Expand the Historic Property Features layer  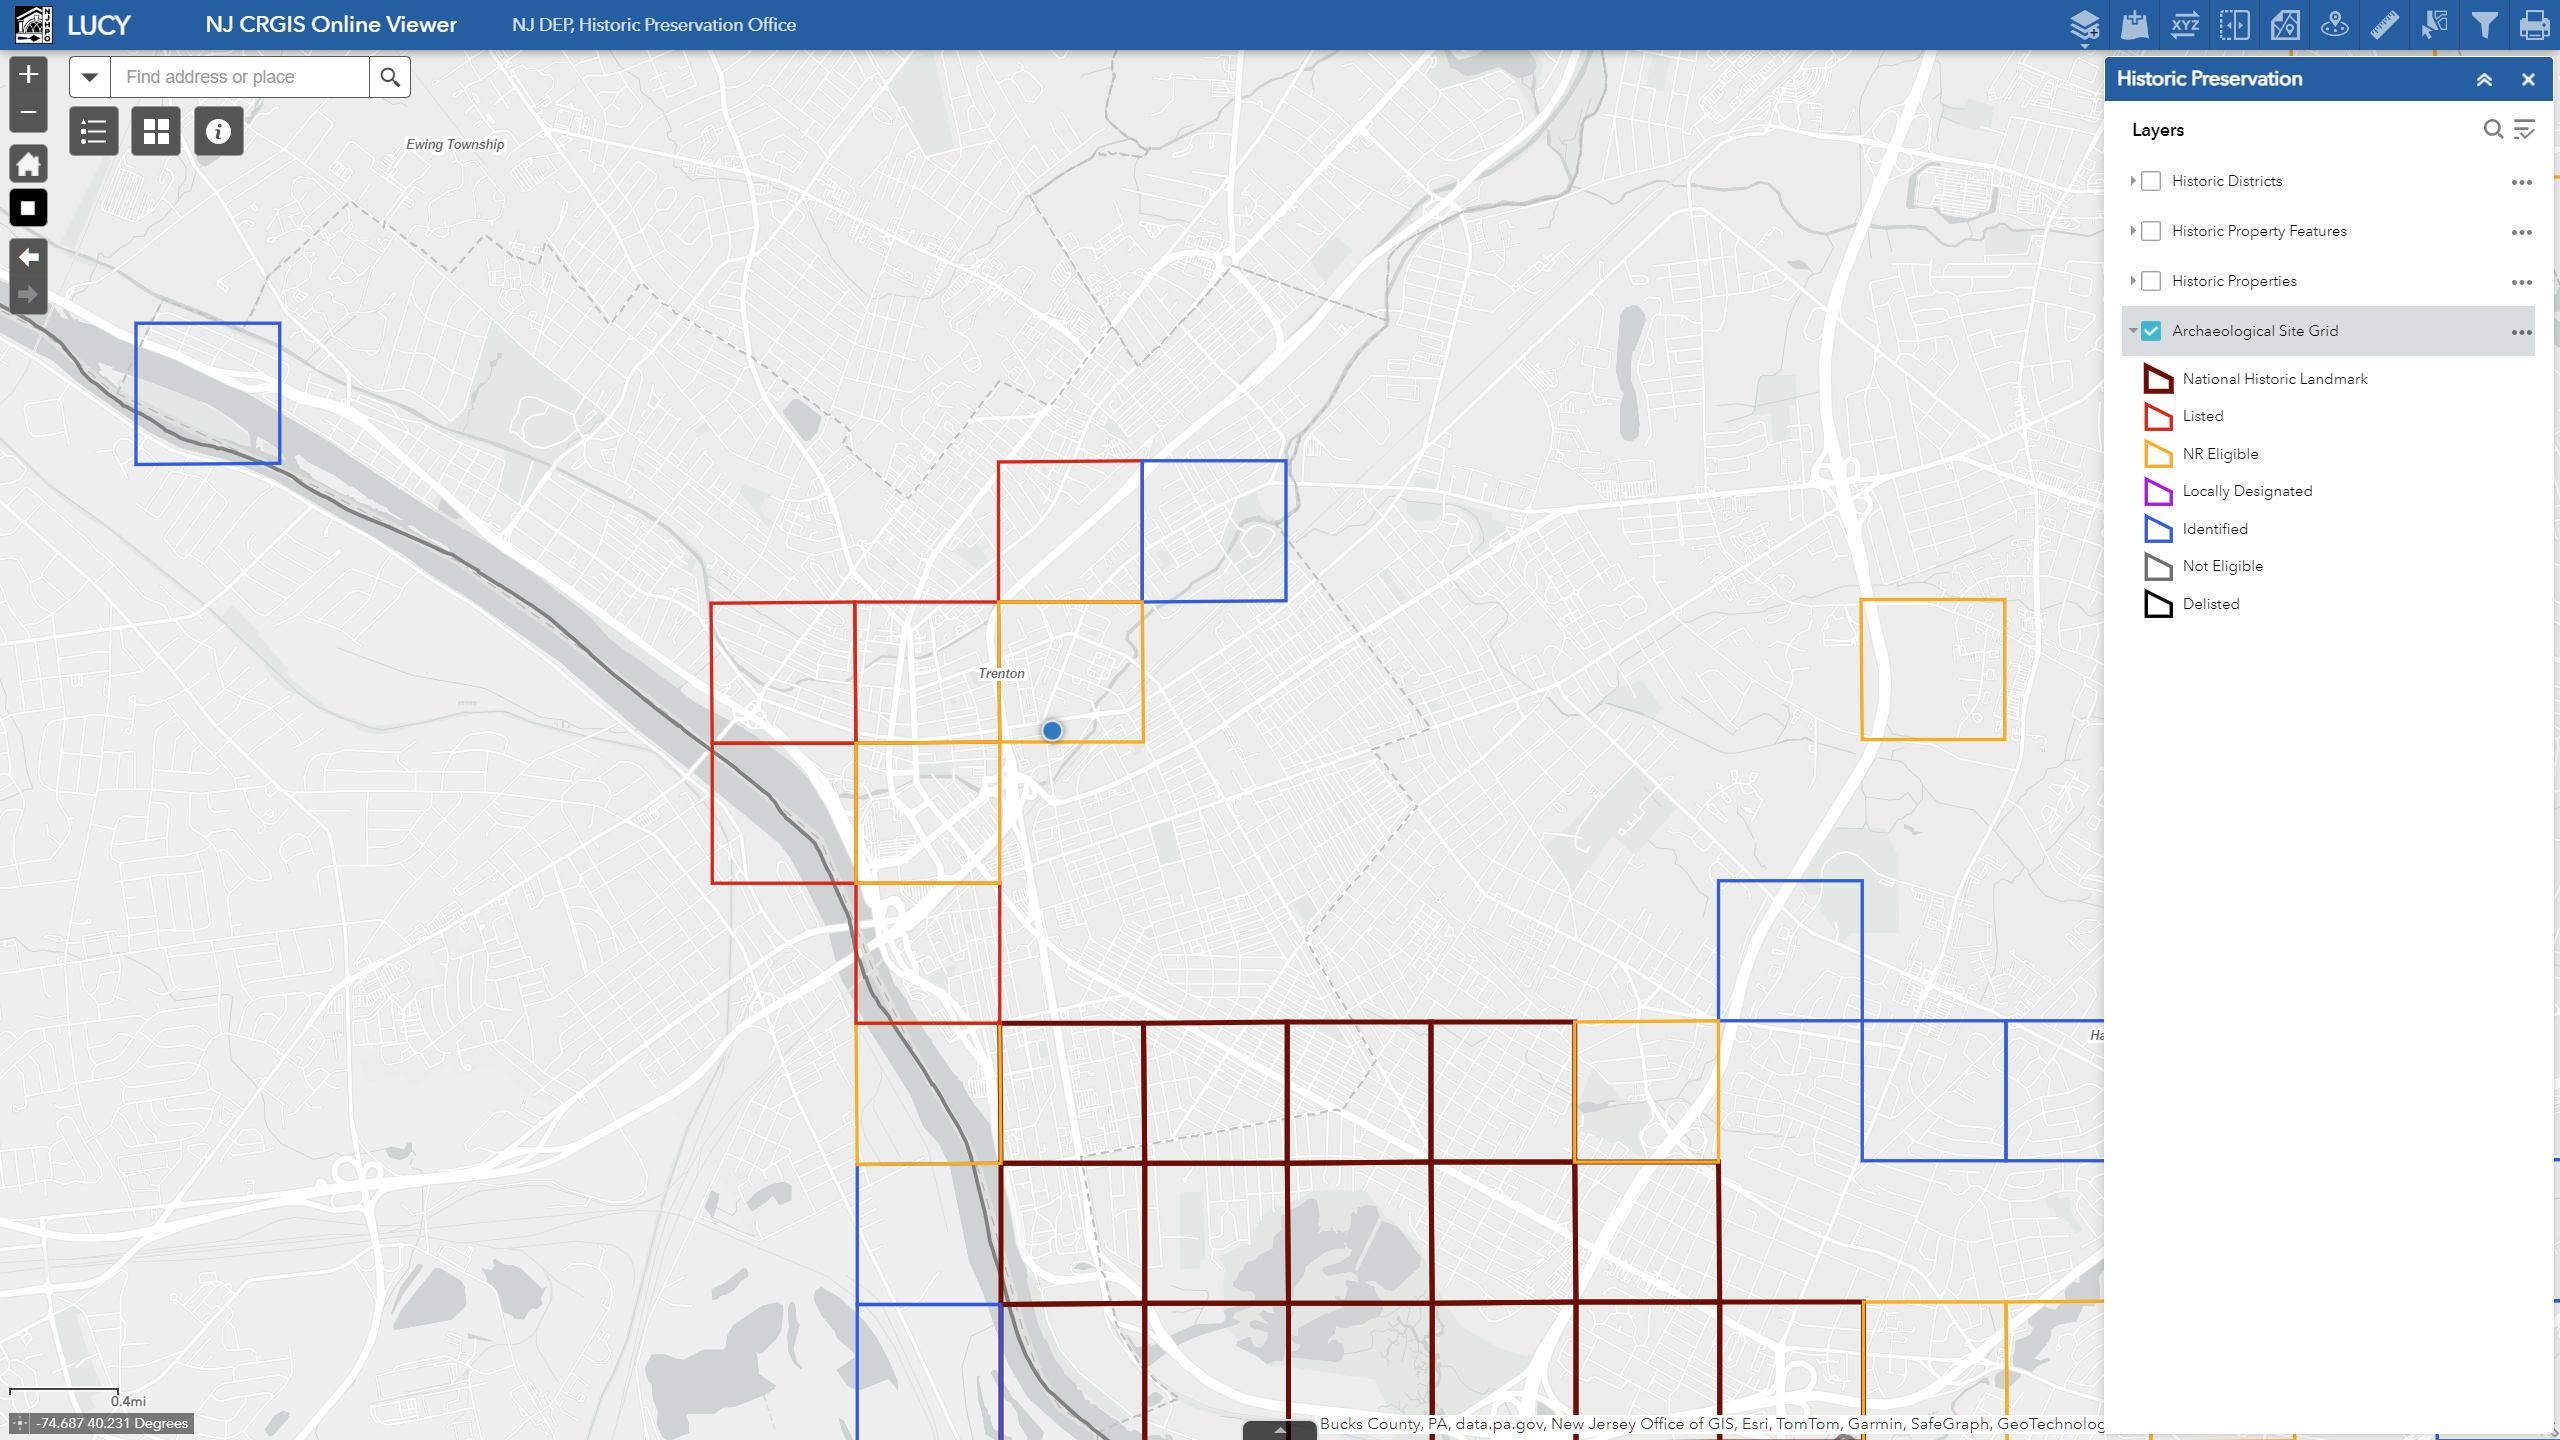tap(2133, 231)
